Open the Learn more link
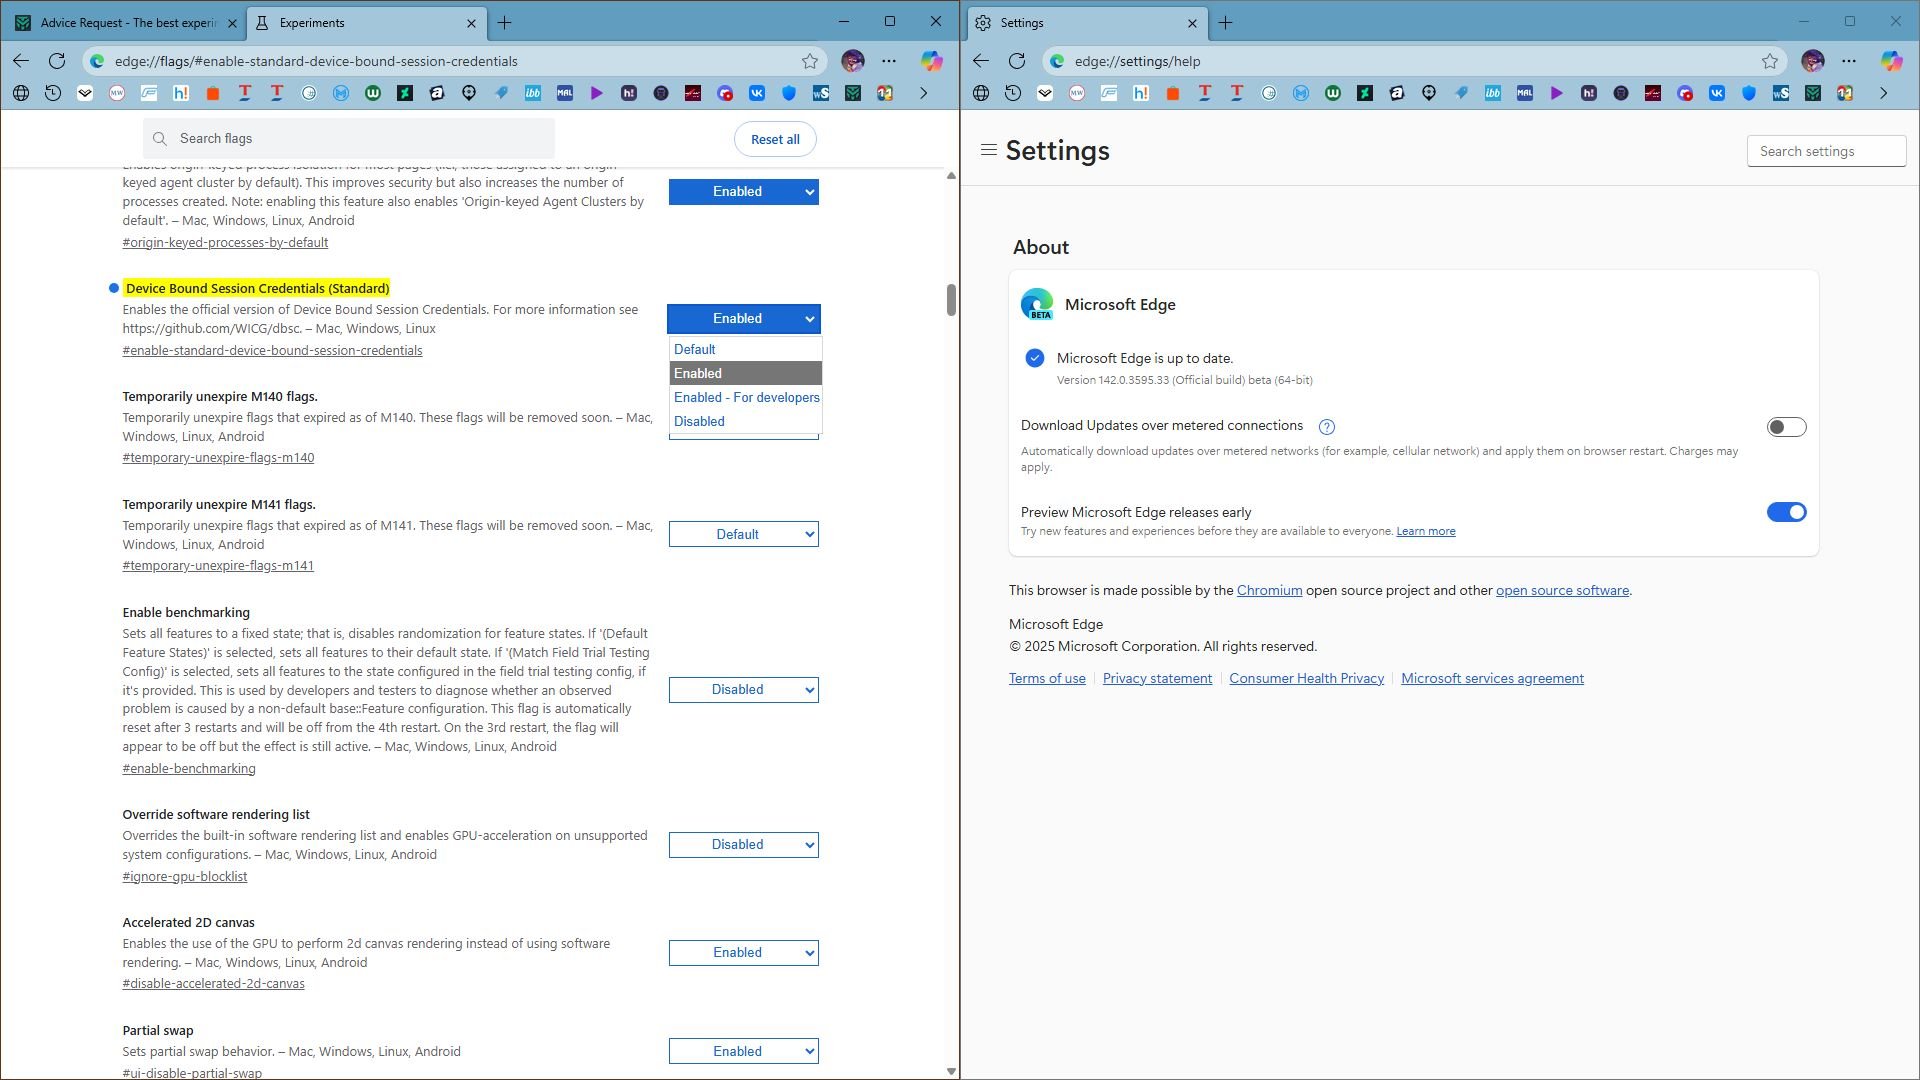This screenshot has height=1080, width=1920. coord(1425,532)
